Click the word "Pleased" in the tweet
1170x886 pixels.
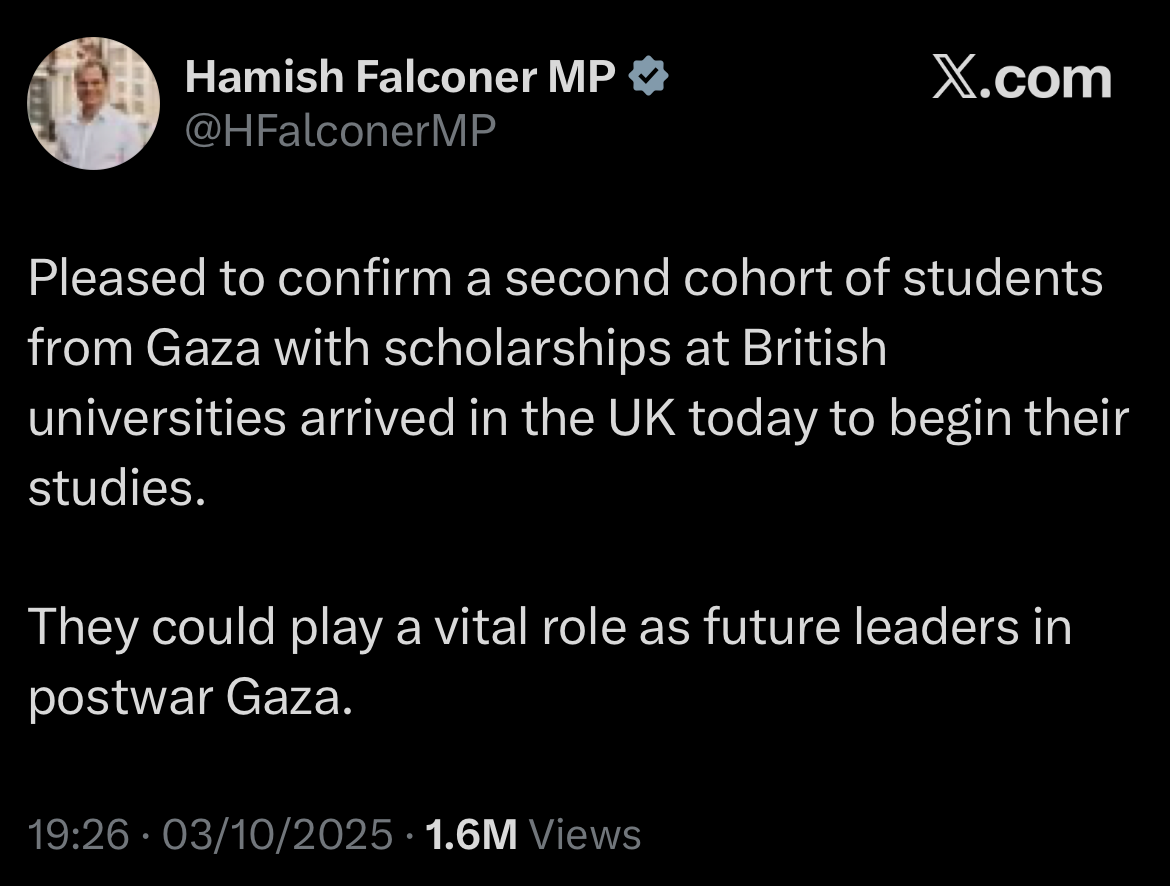[117, 278]
